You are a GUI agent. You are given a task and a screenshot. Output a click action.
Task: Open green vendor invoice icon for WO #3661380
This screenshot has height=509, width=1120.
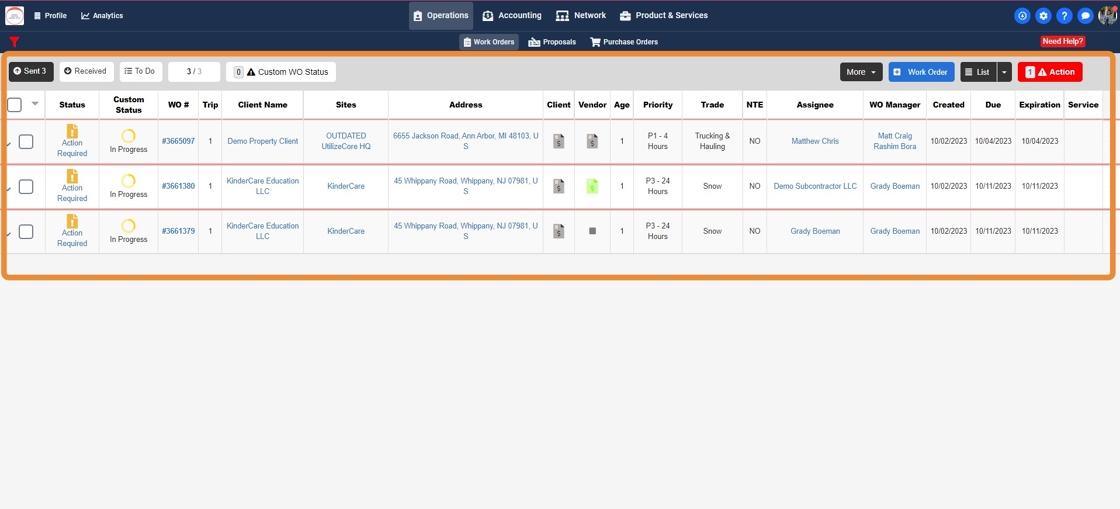592,186
